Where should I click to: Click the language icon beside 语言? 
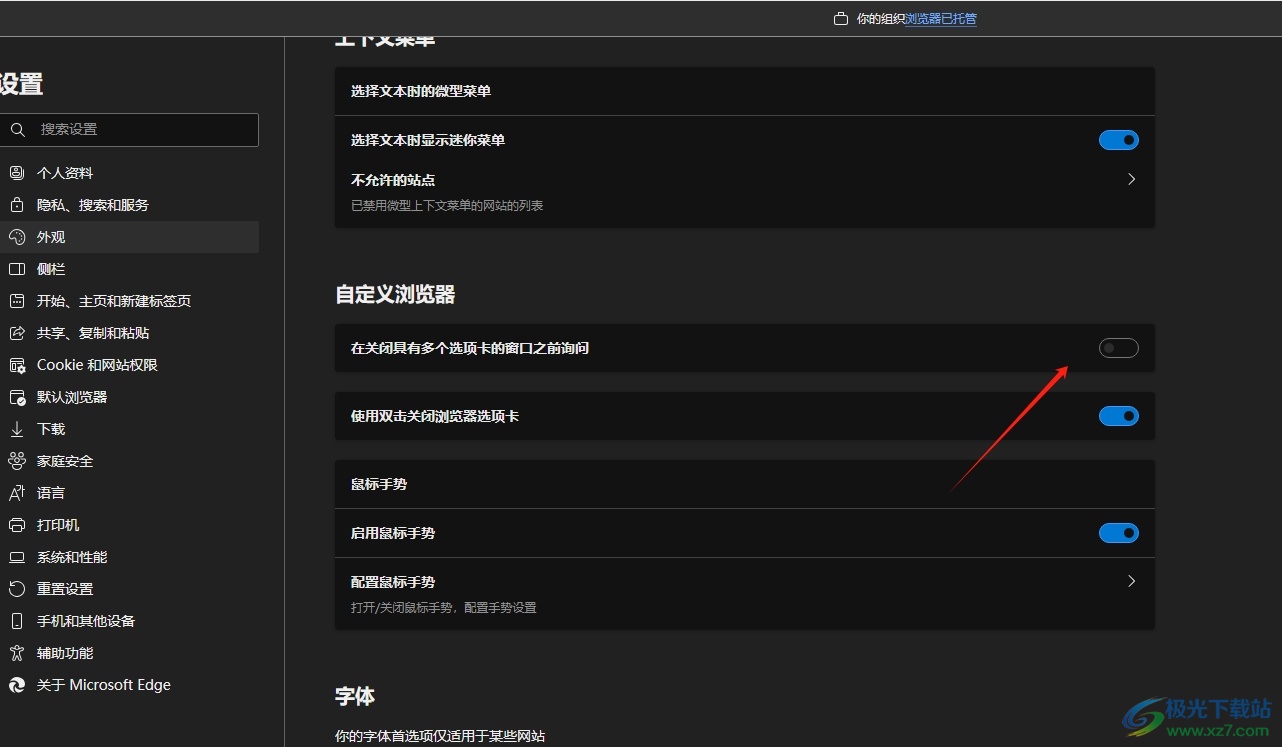pyautogui.click(x=17, y=493)
